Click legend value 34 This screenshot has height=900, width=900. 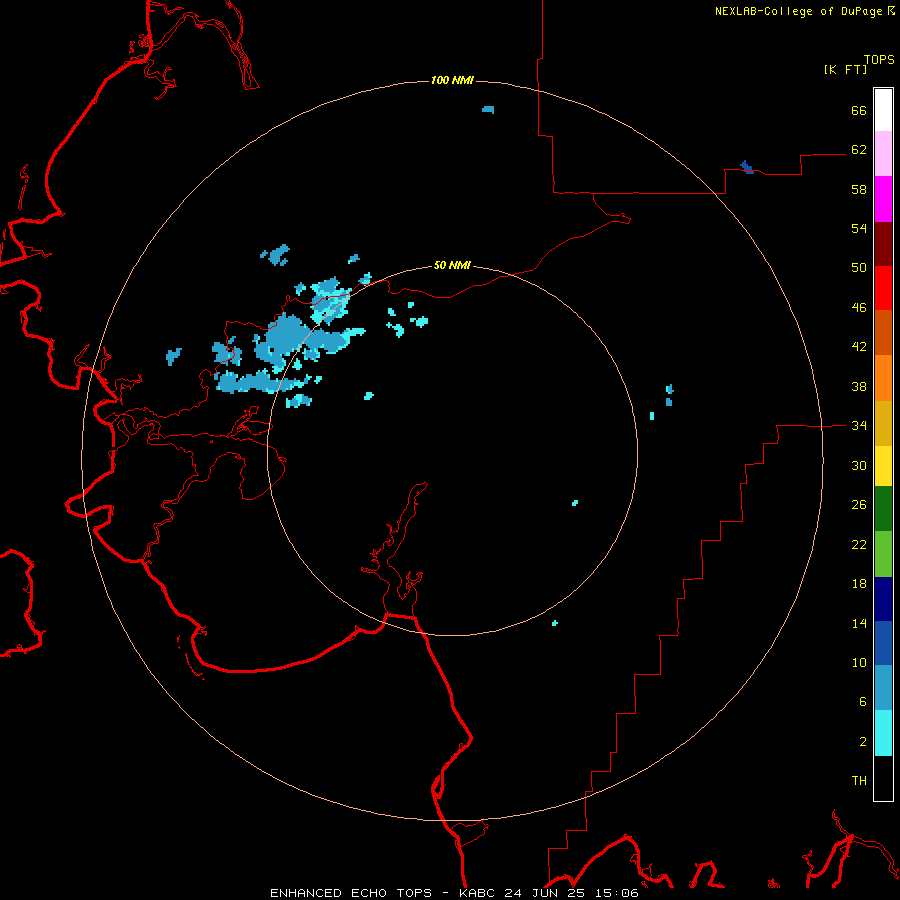point(859,425)
